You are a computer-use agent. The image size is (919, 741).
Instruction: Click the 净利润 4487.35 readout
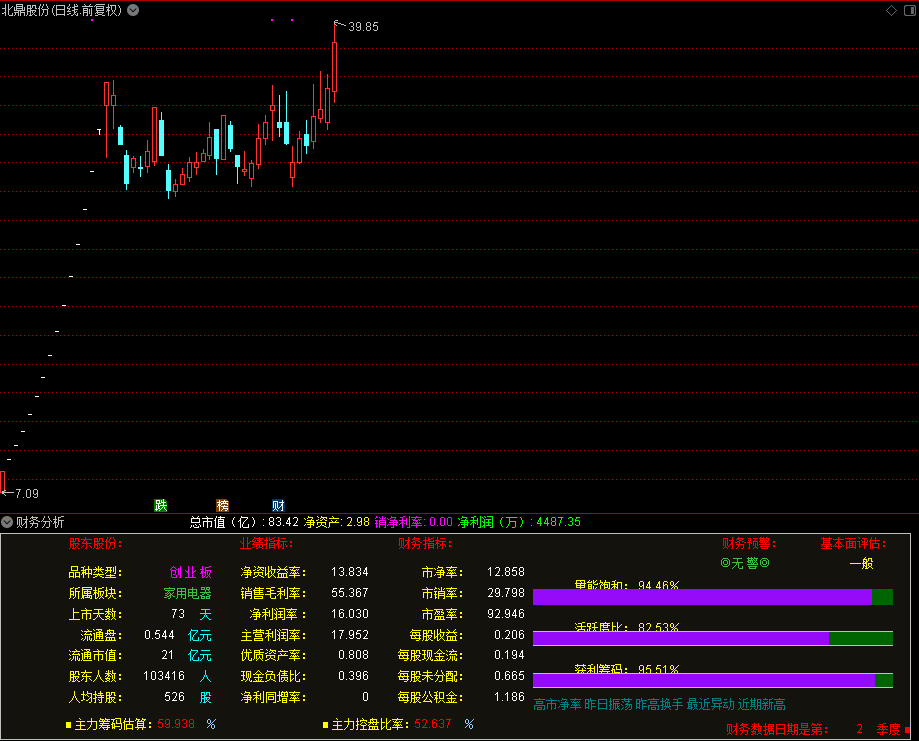(x=519, y=522)
